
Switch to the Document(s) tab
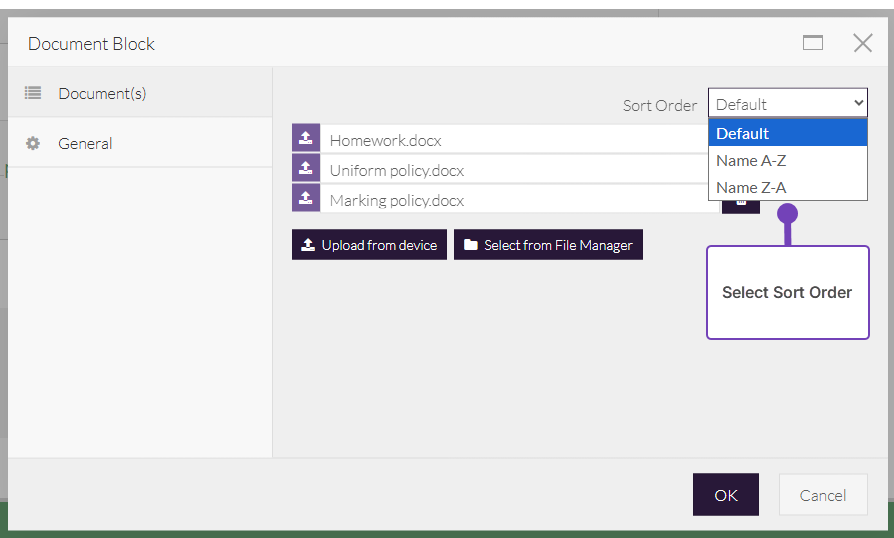coord(102,93)
